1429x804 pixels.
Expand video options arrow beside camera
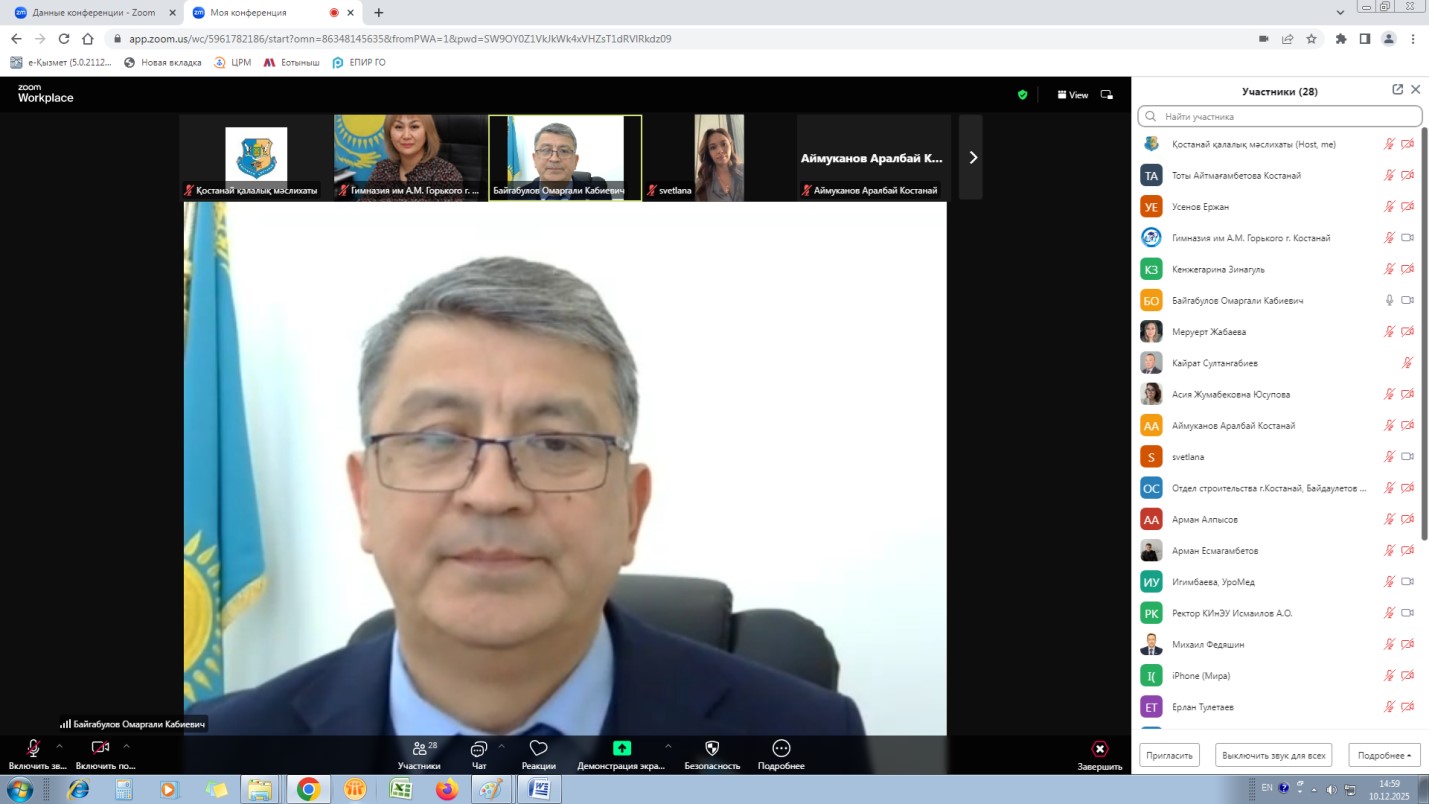point(126,746)
